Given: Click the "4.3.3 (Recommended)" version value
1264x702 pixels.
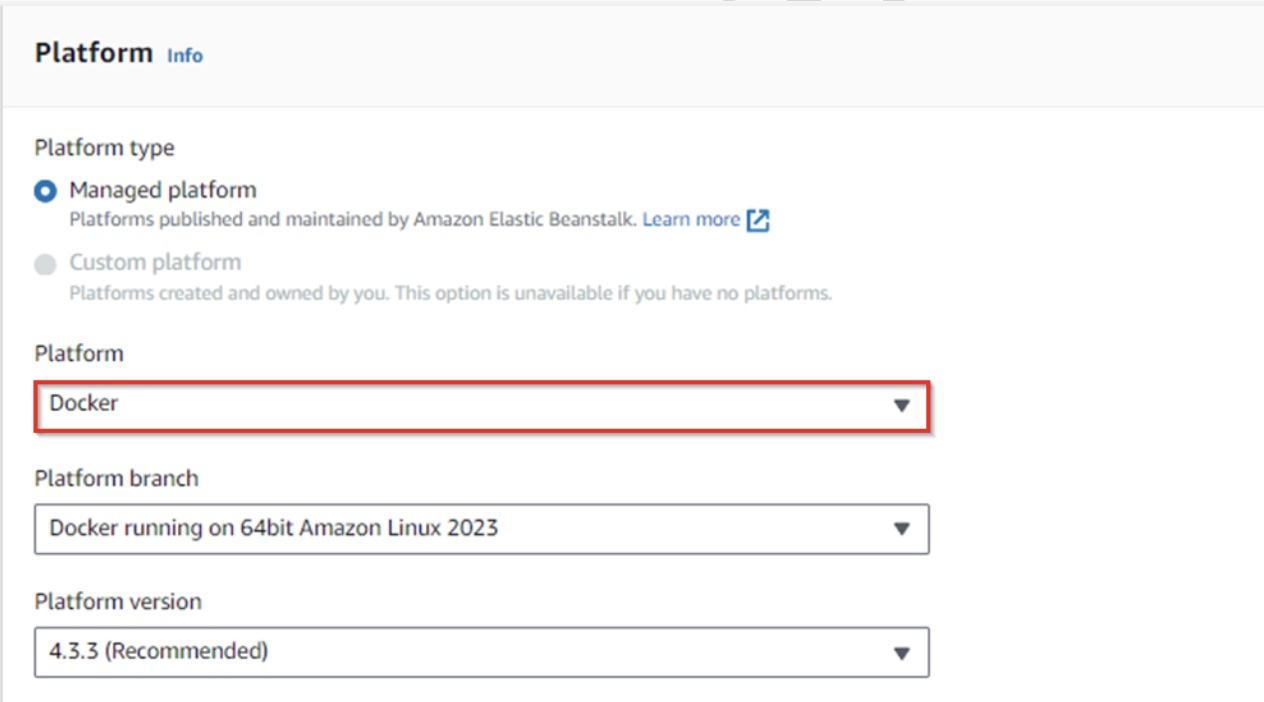Looking at the screenshot, I should (x=159, y=652).
